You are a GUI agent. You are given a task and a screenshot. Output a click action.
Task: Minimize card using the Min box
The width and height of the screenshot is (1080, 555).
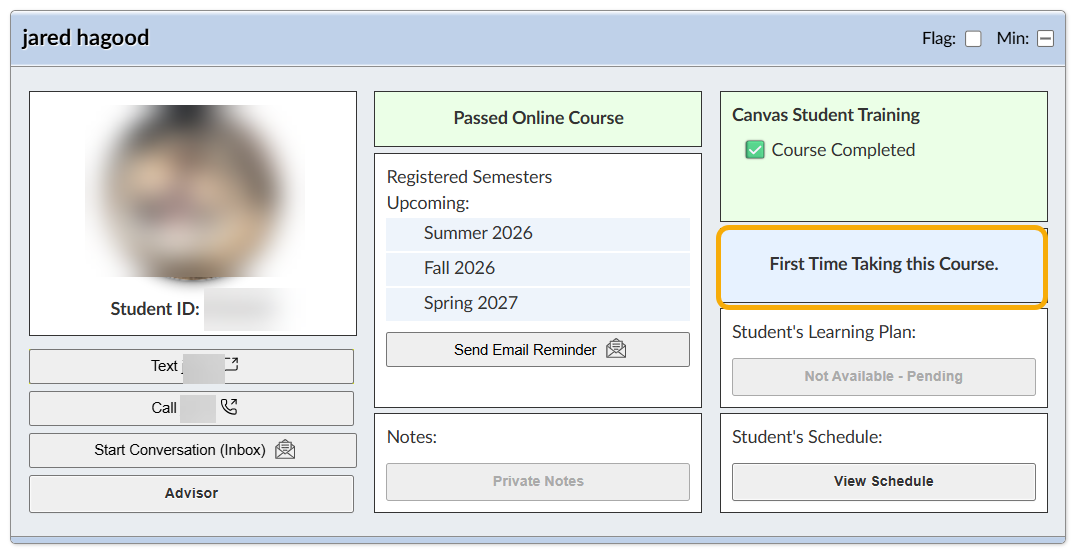coord(1045,39)
